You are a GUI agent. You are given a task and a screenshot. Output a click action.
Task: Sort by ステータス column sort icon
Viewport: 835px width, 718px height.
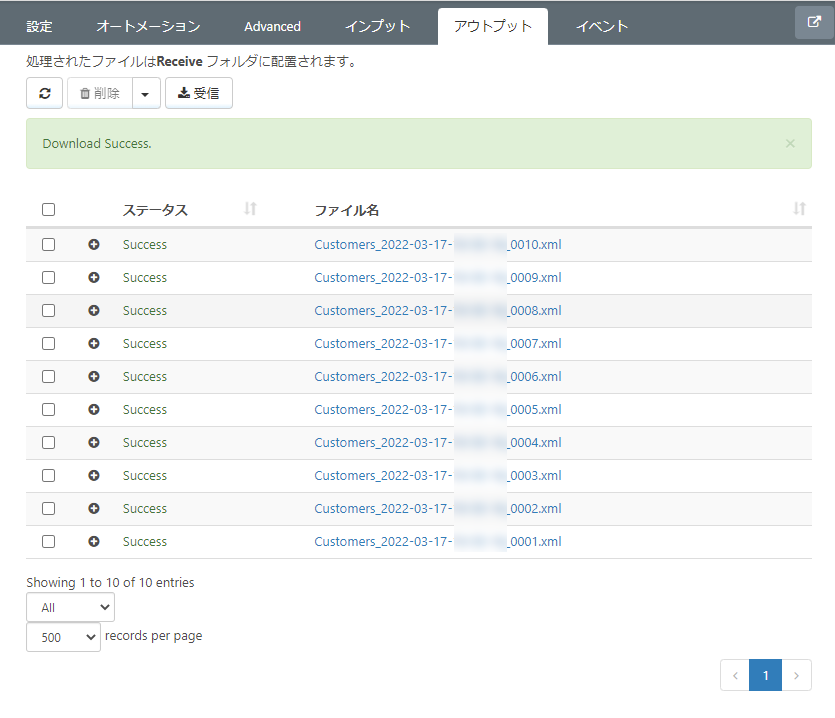click(x=250, y=209)
